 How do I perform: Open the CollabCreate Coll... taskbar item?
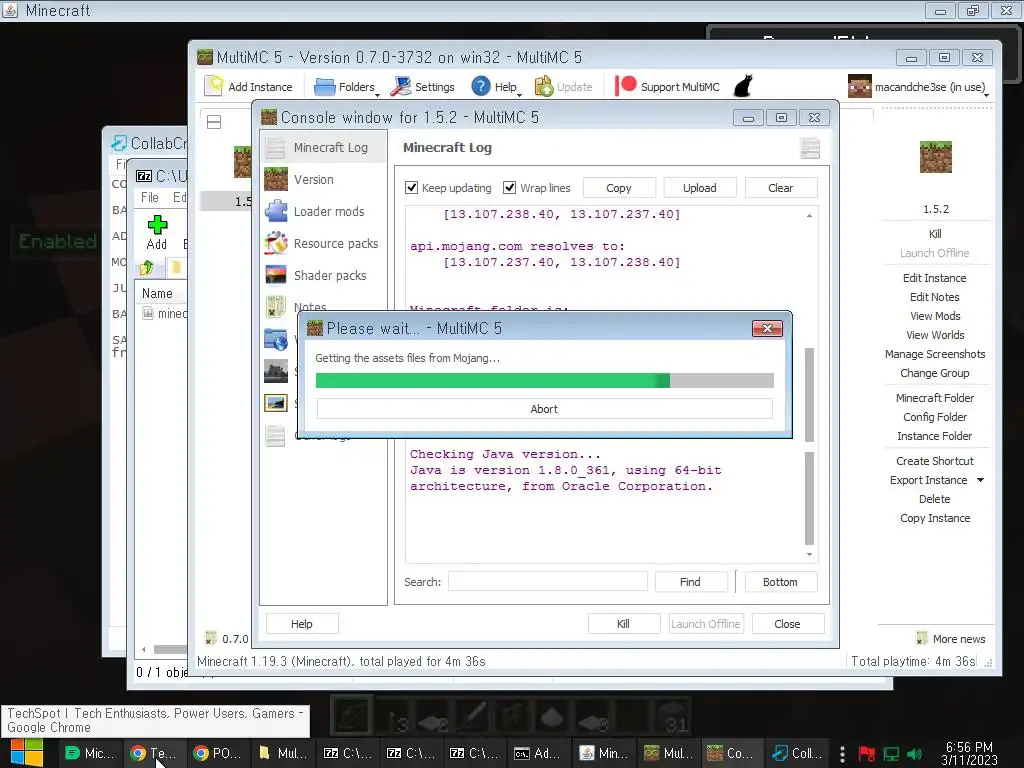tap(795, 753)
